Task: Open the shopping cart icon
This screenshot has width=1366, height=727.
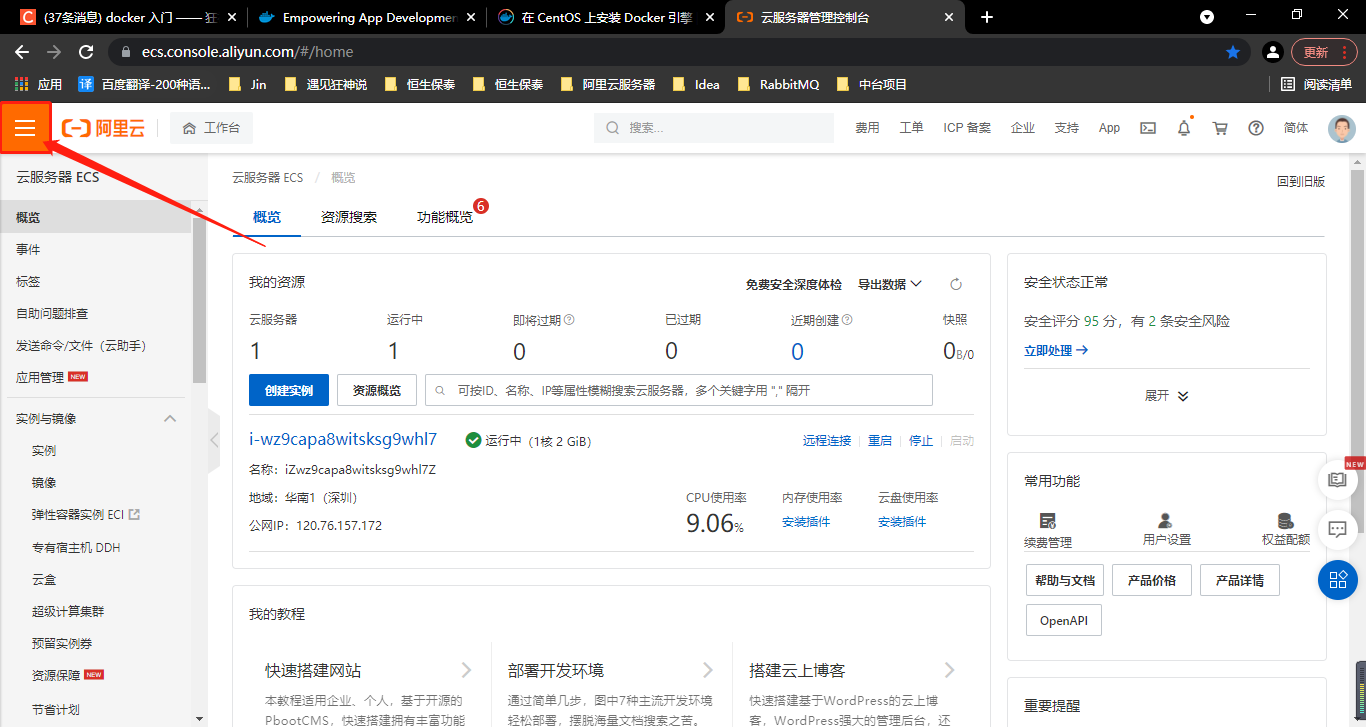Action: [x=1220, y=128]
